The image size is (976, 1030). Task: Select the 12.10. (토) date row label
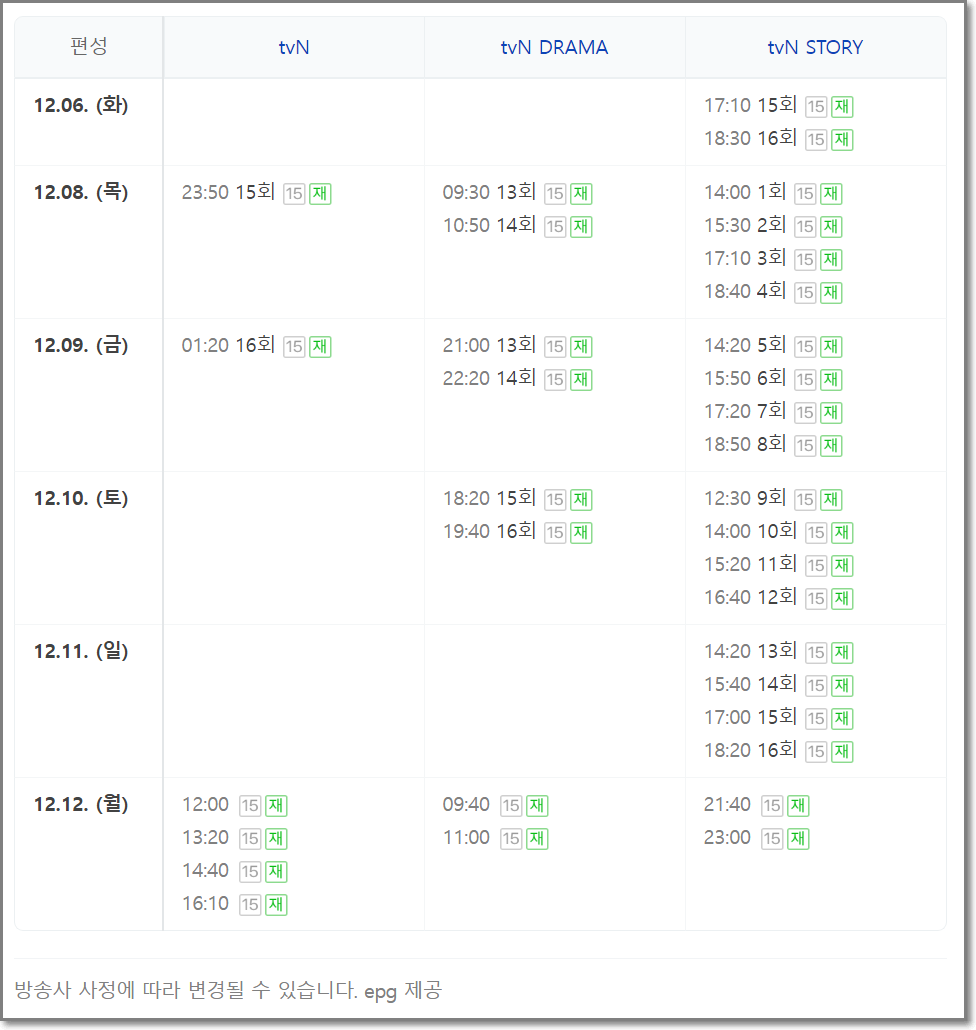coord(81,499)
